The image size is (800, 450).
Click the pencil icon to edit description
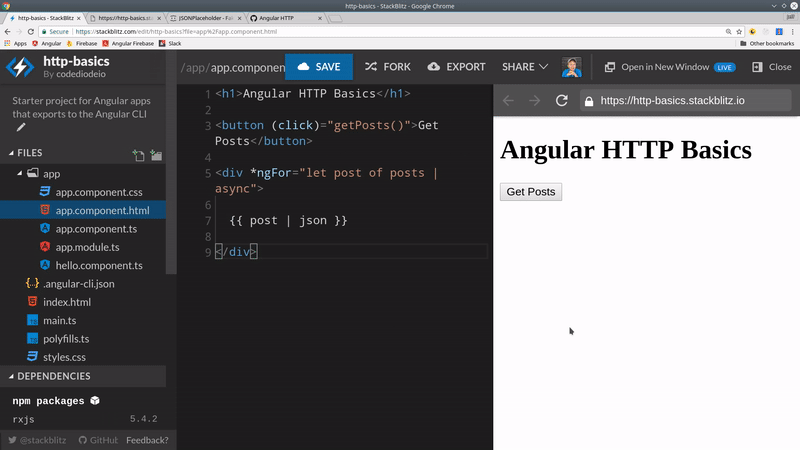point(21,127)
